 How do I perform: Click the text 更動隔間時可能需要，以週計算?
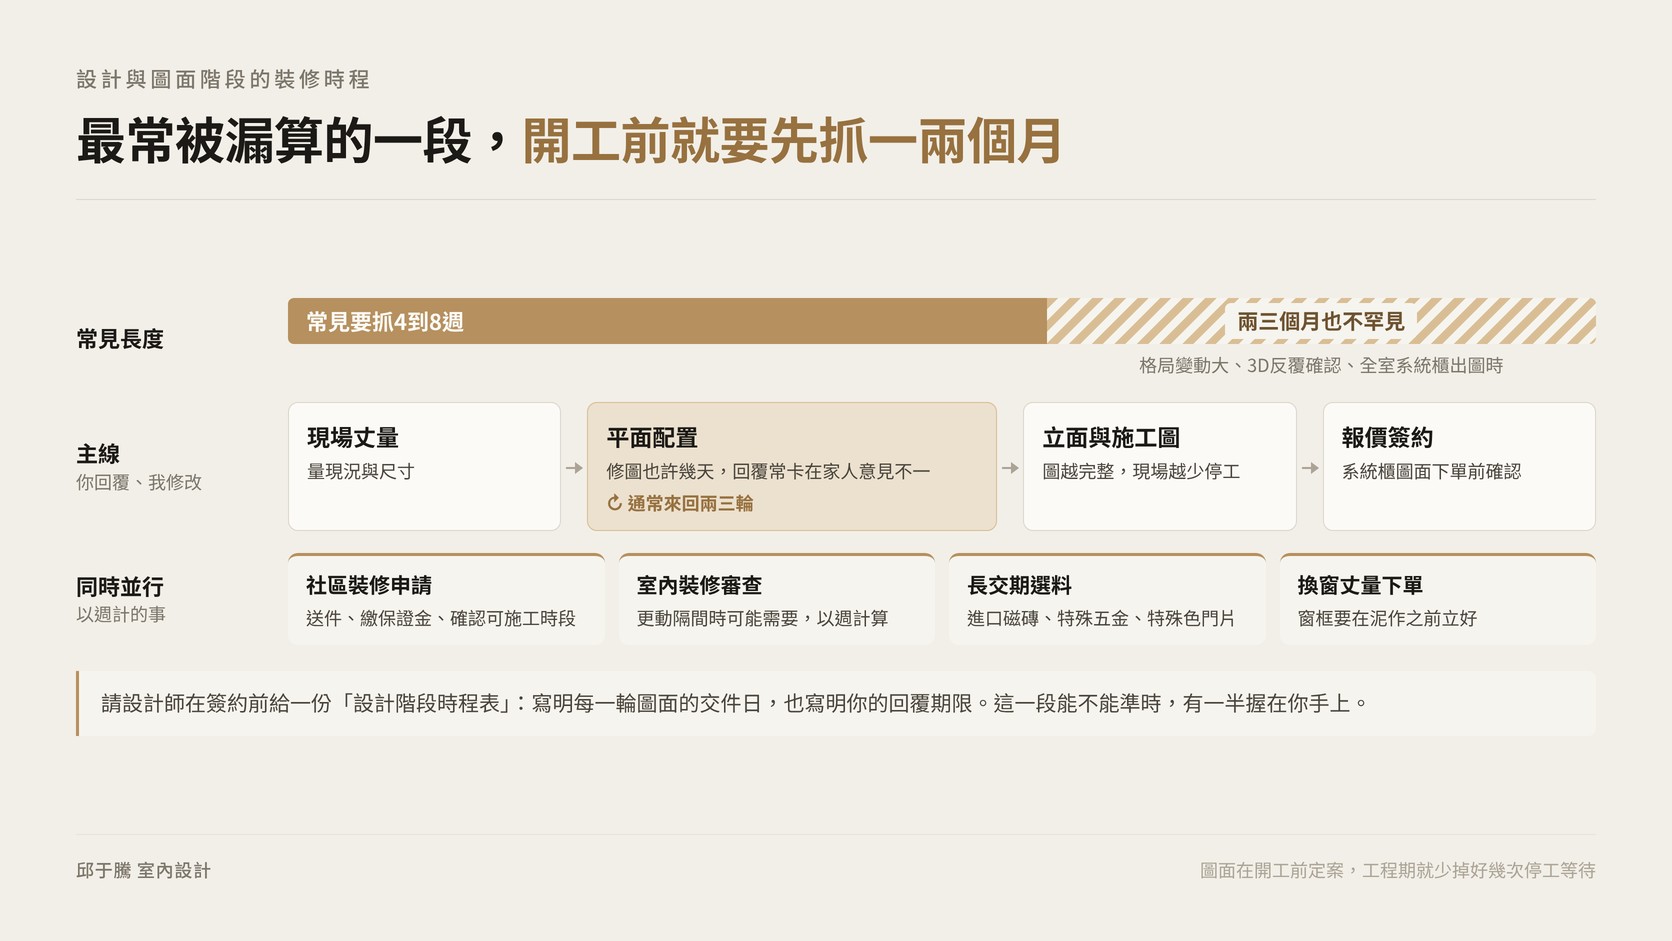pyautogui.click(x=762, y=618)
